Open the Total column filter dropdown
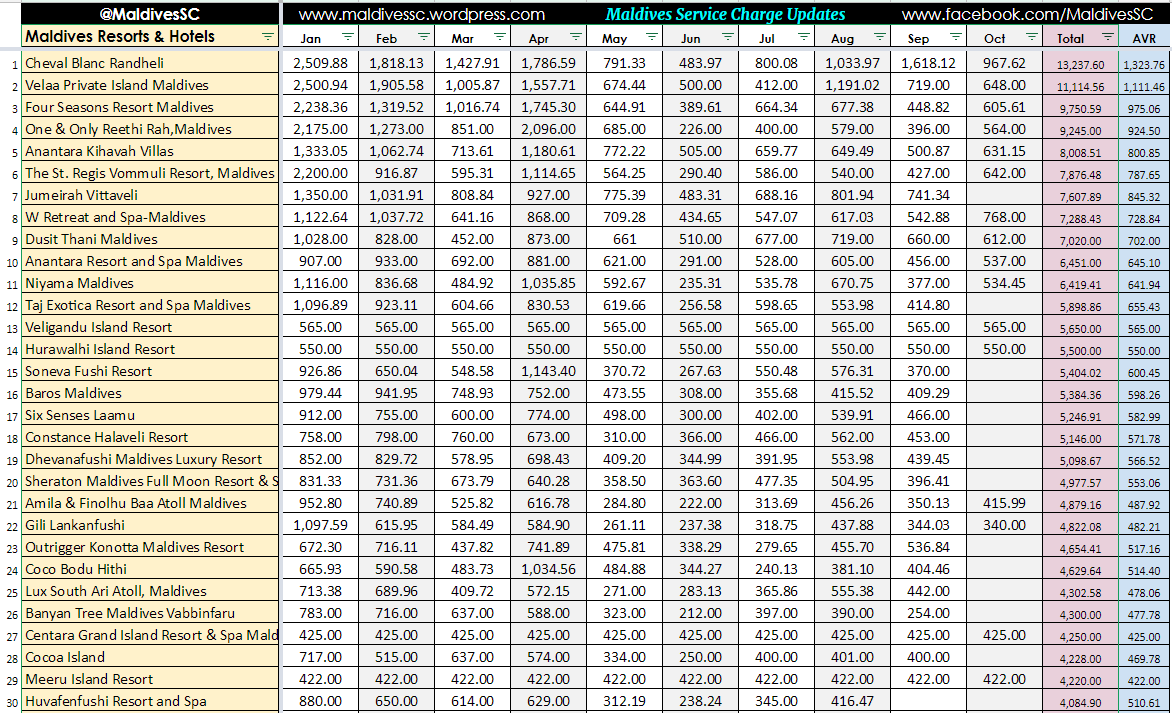This screenshot has height=713, width=1172. click(1108, 37)
